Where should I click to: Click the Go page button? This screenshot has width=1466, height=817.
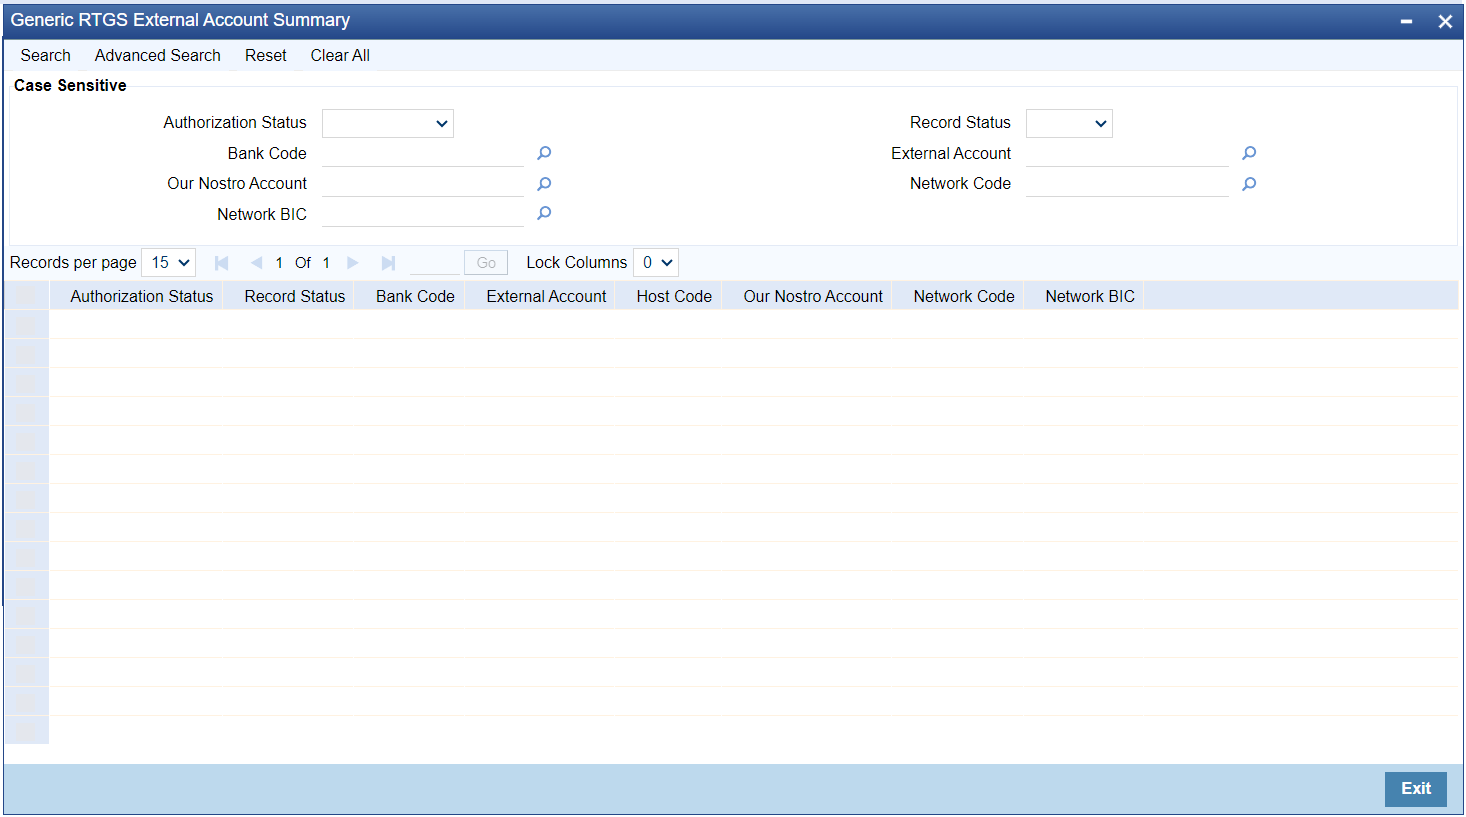[x=486, y=263]
